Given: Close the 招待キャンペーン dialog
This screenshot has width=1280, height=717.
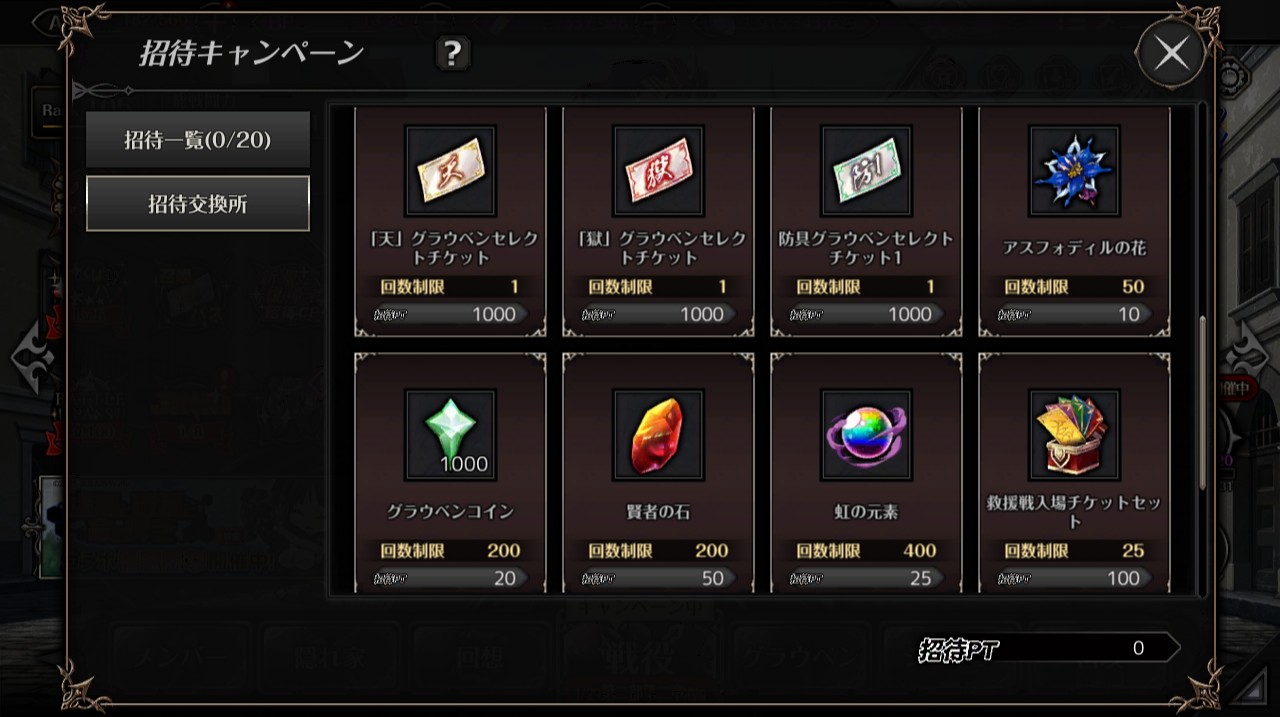Looking at the screenshot, I should click(x=1171, y=54).
